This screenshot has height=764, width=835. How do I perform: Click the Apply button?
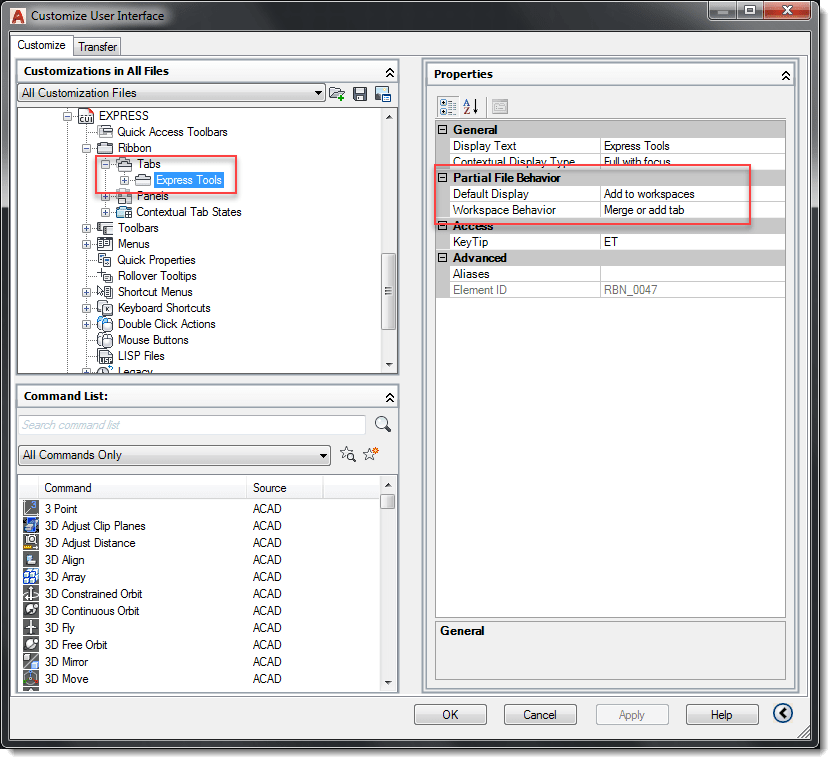[x=632, y=714]
